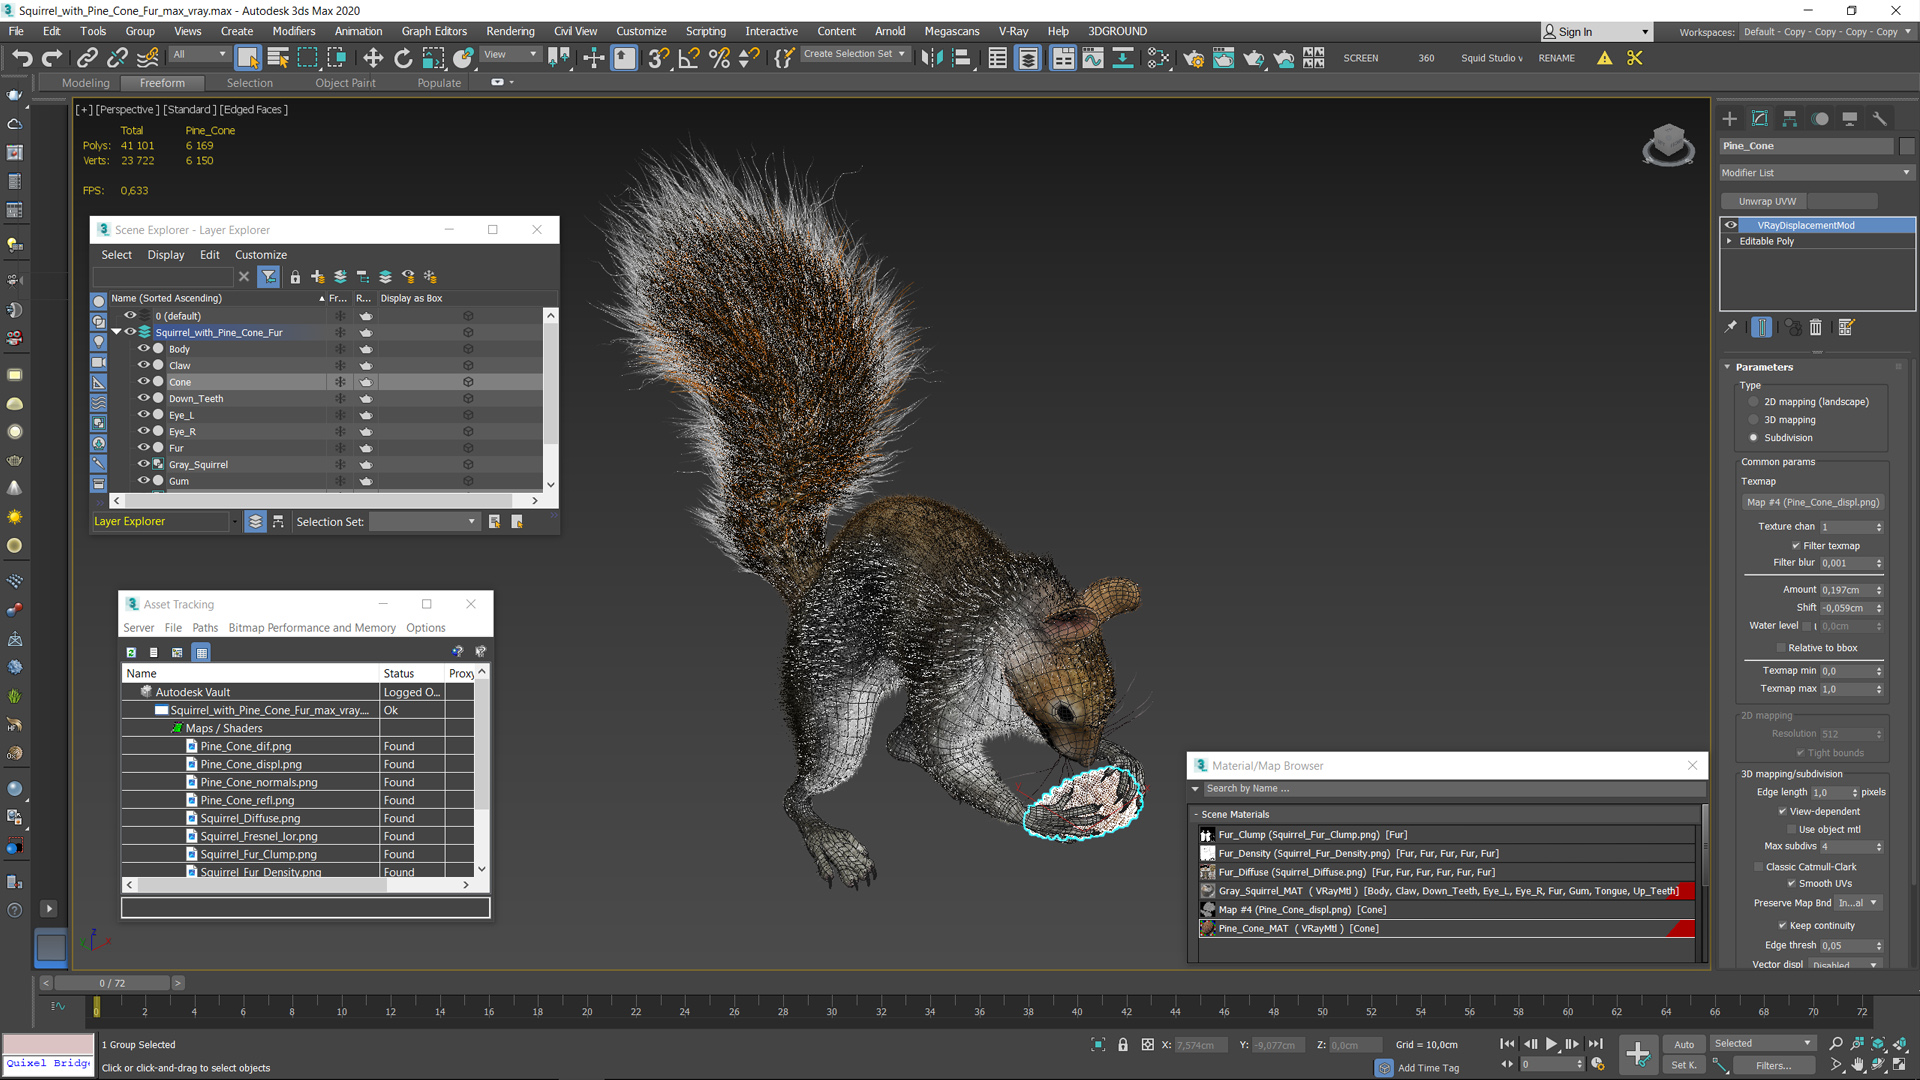Click the yellow scissors icon
Image resolution: width=1920 pixels, height=1080 pixels.
tap(1635, 58)
